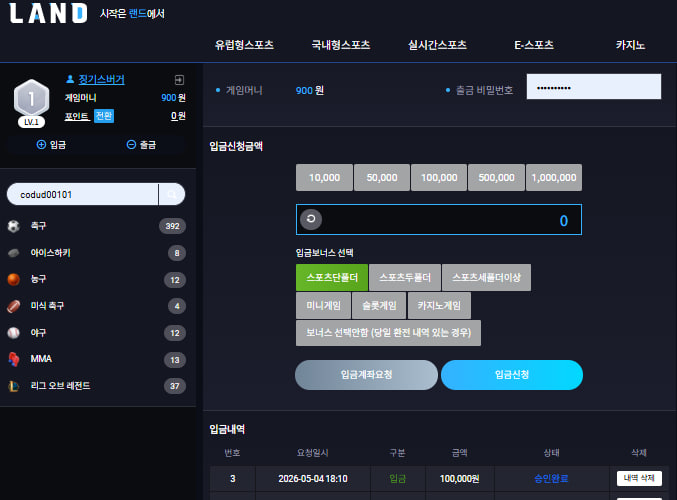Click the 전환 point conversion button
This screenshot has width=677, height=500.
point(104,116)
